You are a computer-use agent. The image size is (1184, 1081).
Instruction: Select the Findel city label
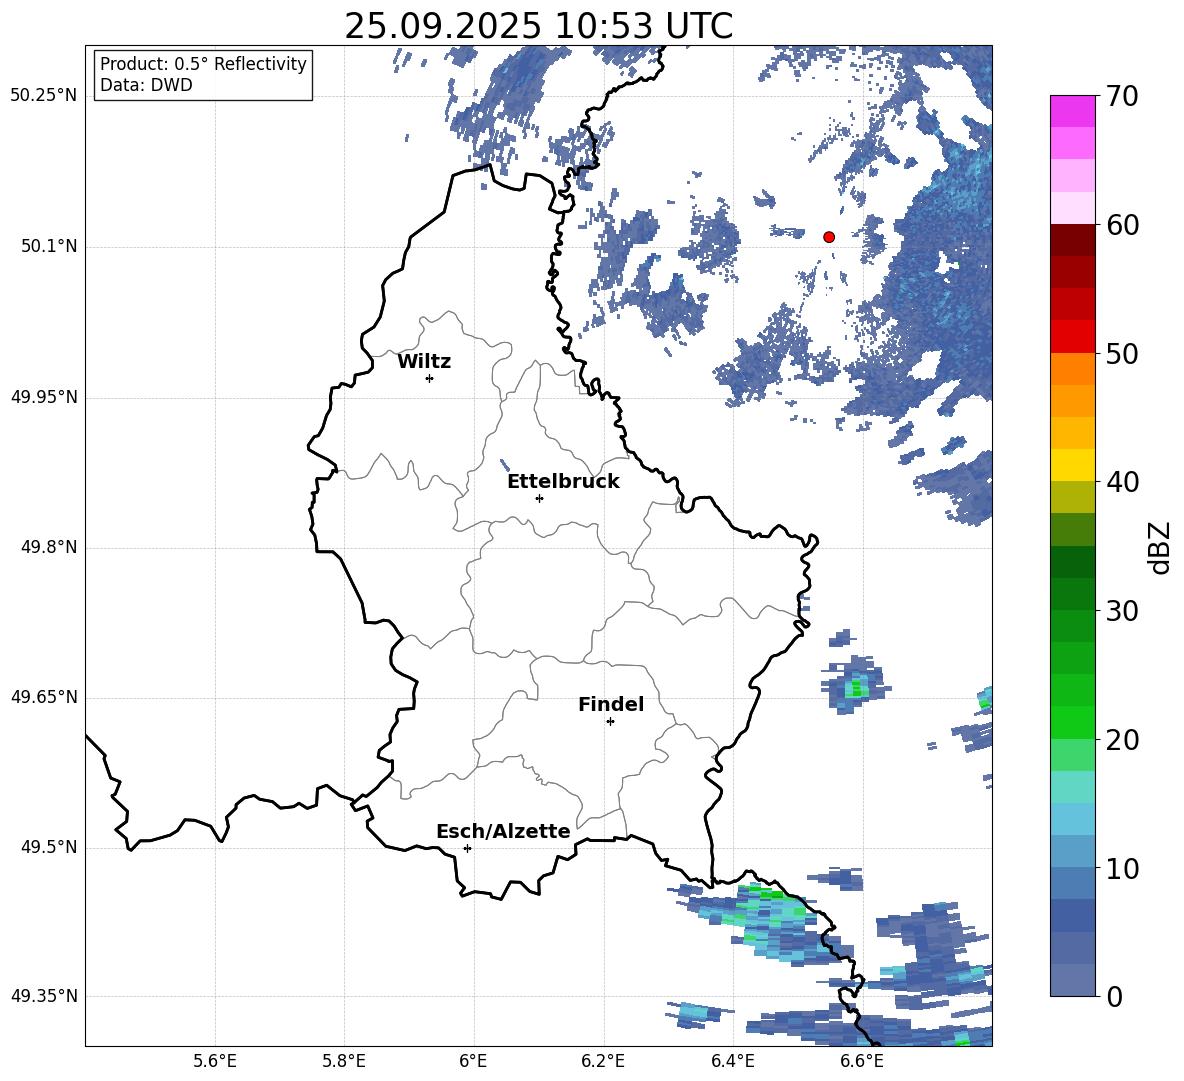[x=611, y=704]
